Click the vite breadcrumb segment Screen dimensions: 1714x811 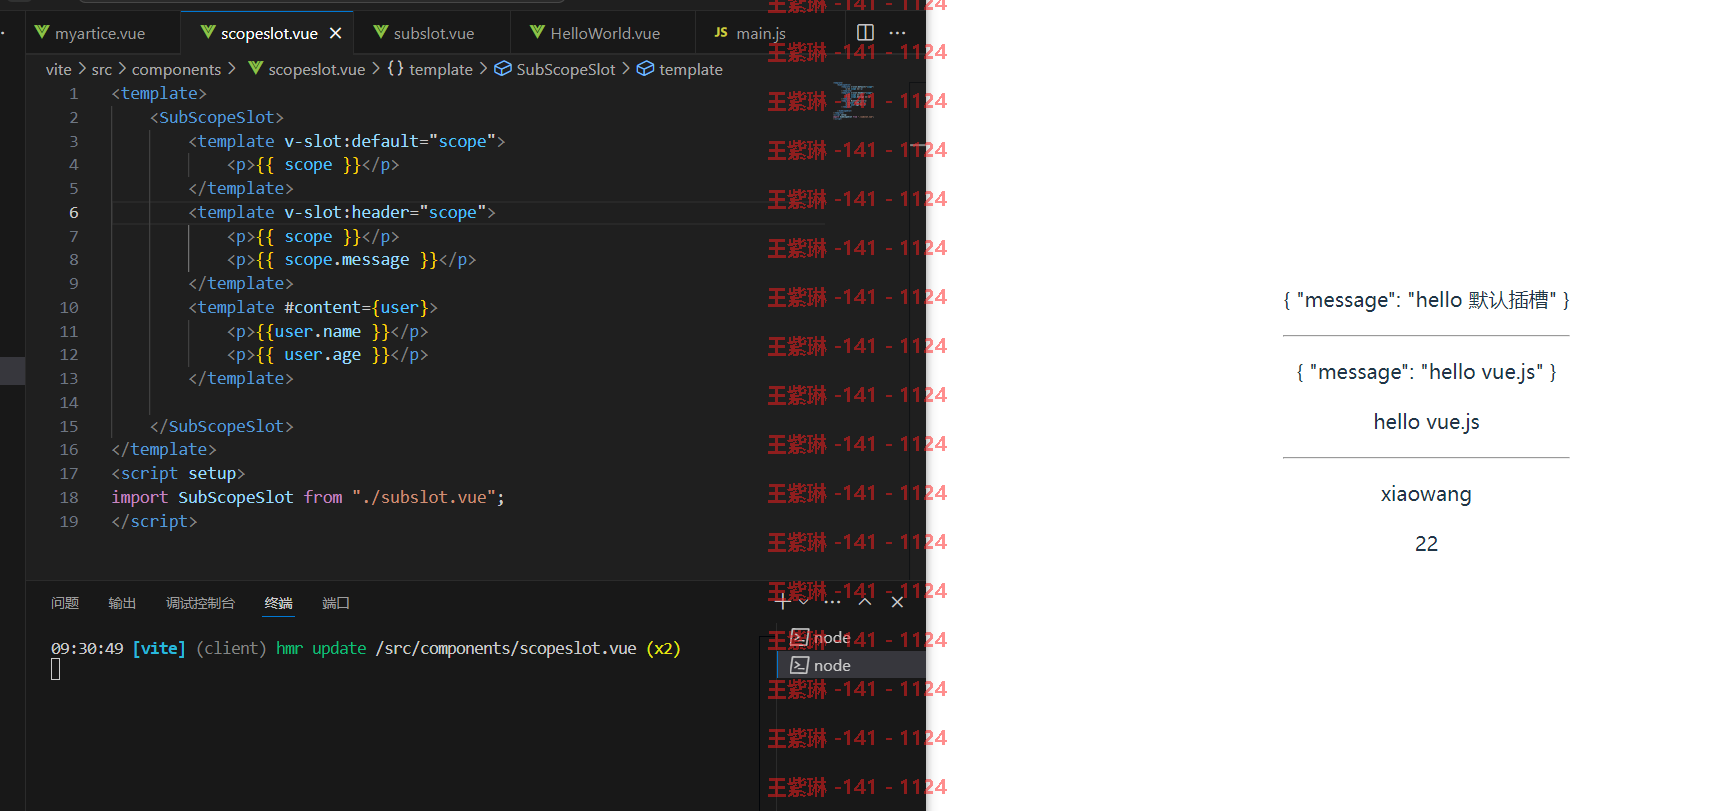pos(59,69)
